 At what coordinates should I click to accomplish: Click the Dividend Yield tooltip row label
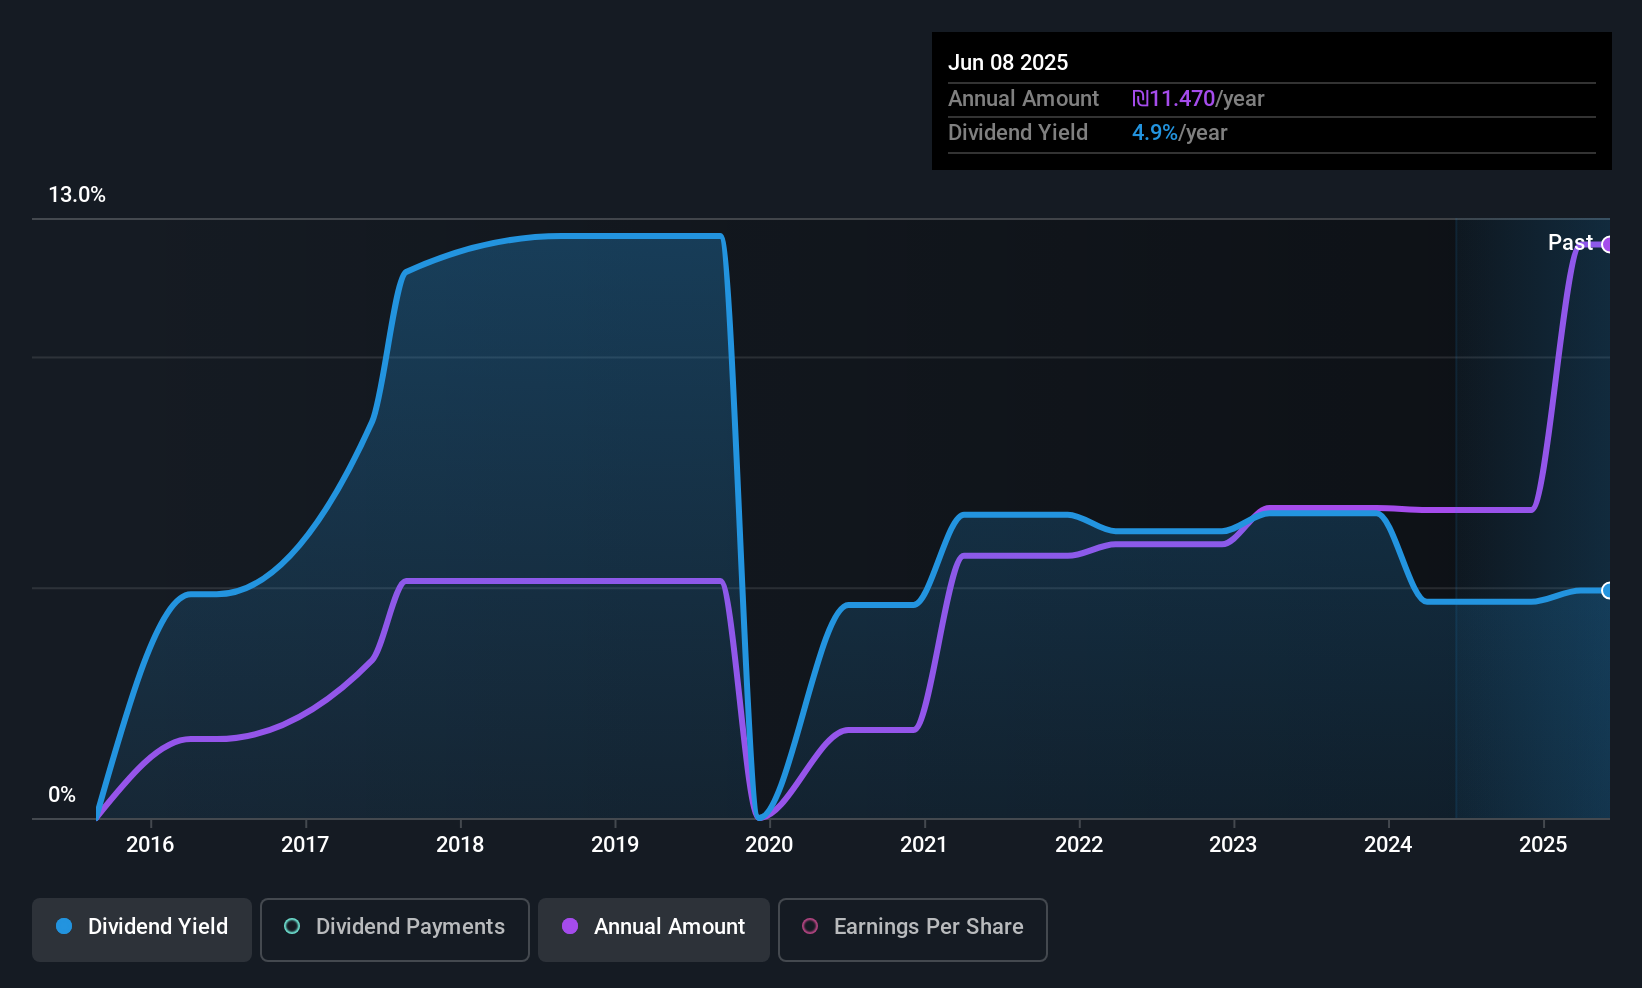(1018, 132)
